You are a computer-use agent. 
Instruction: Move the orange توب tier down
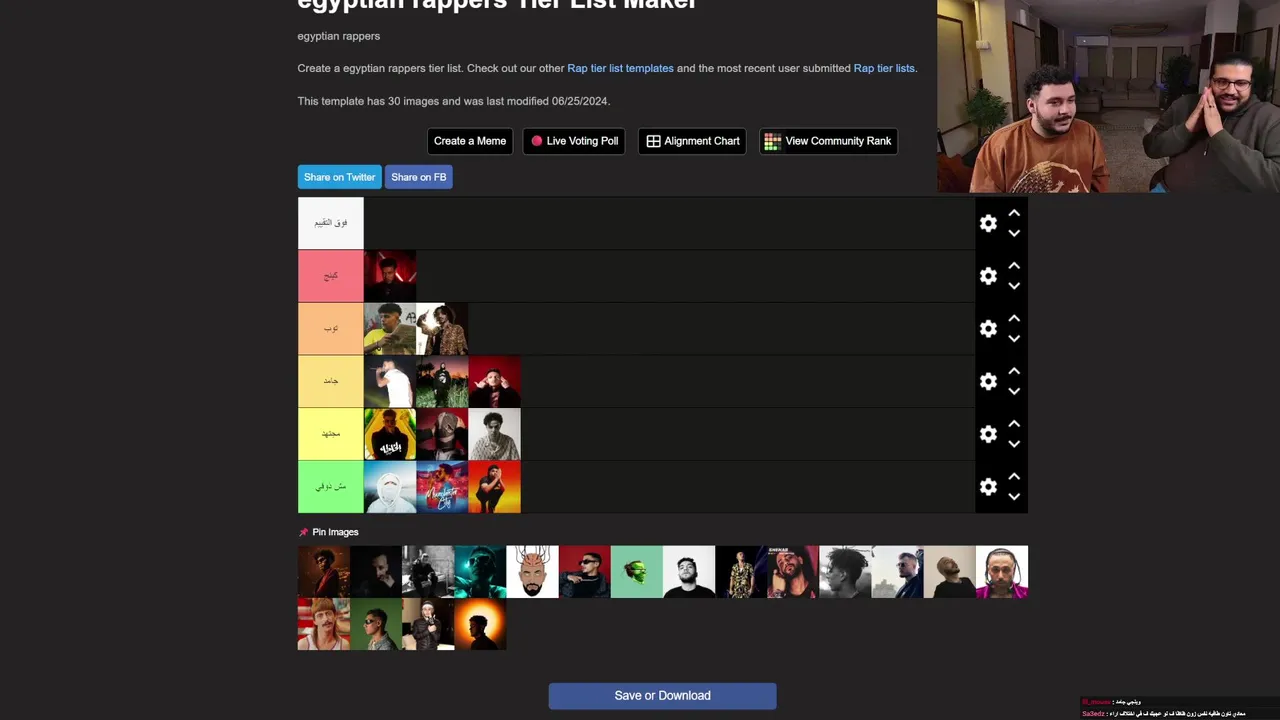click(x=1014, y=339)
